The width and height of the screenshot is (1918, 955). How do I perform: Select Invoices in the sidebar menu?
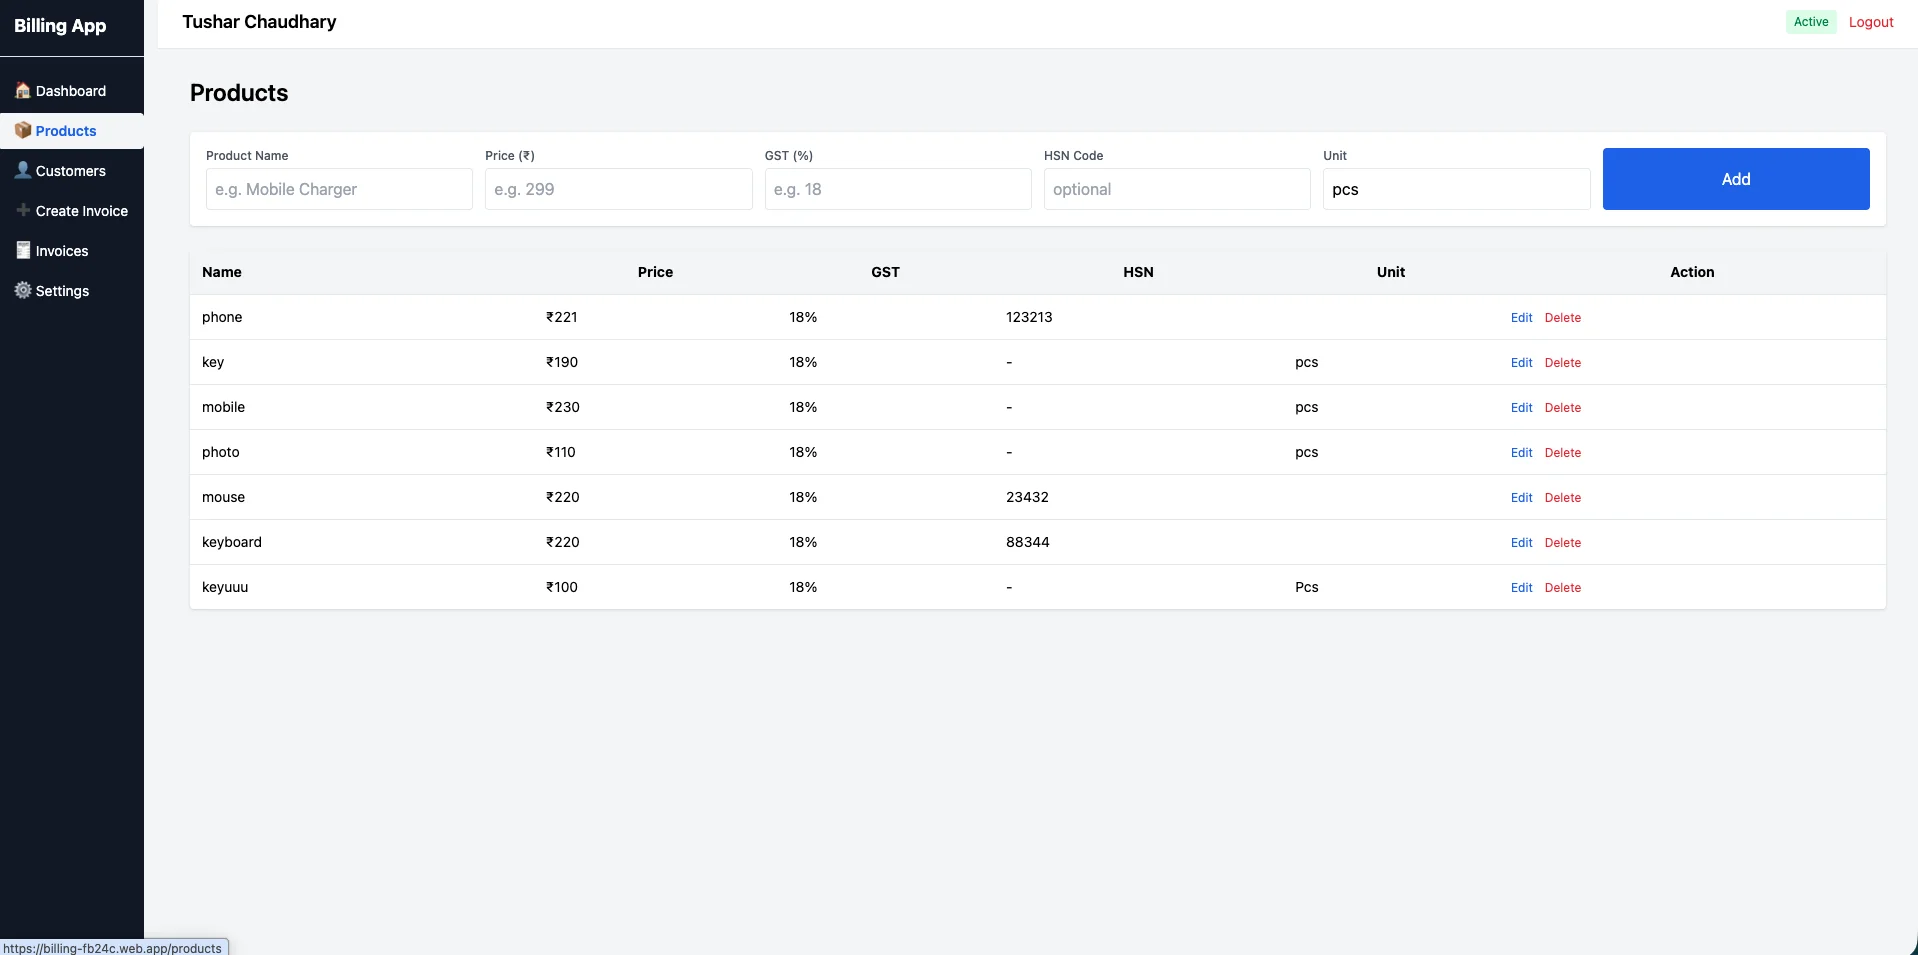[62, 250]
